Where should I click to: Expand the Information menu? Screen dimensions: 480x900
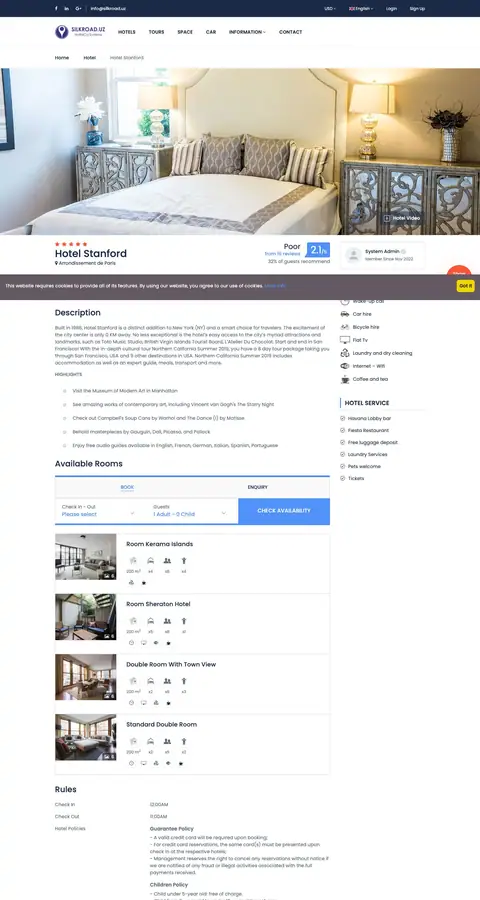pyautogui.click(x=247, y=32)
